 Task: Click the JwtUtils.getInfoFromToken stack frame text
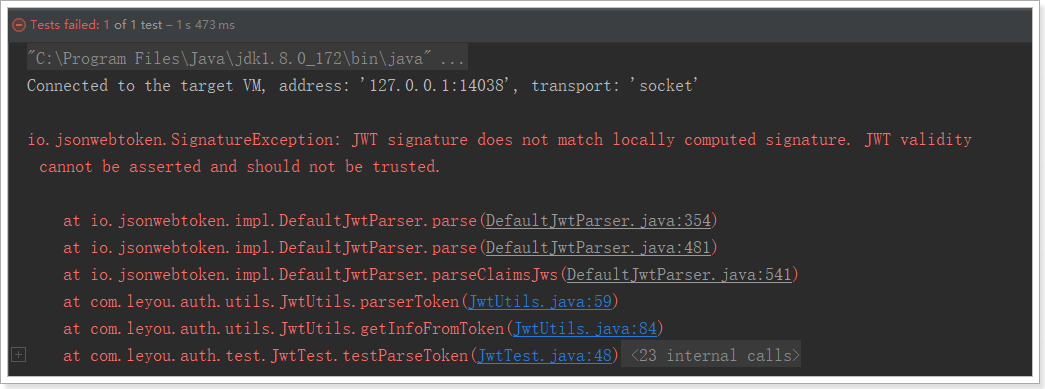tap(284, 329)
